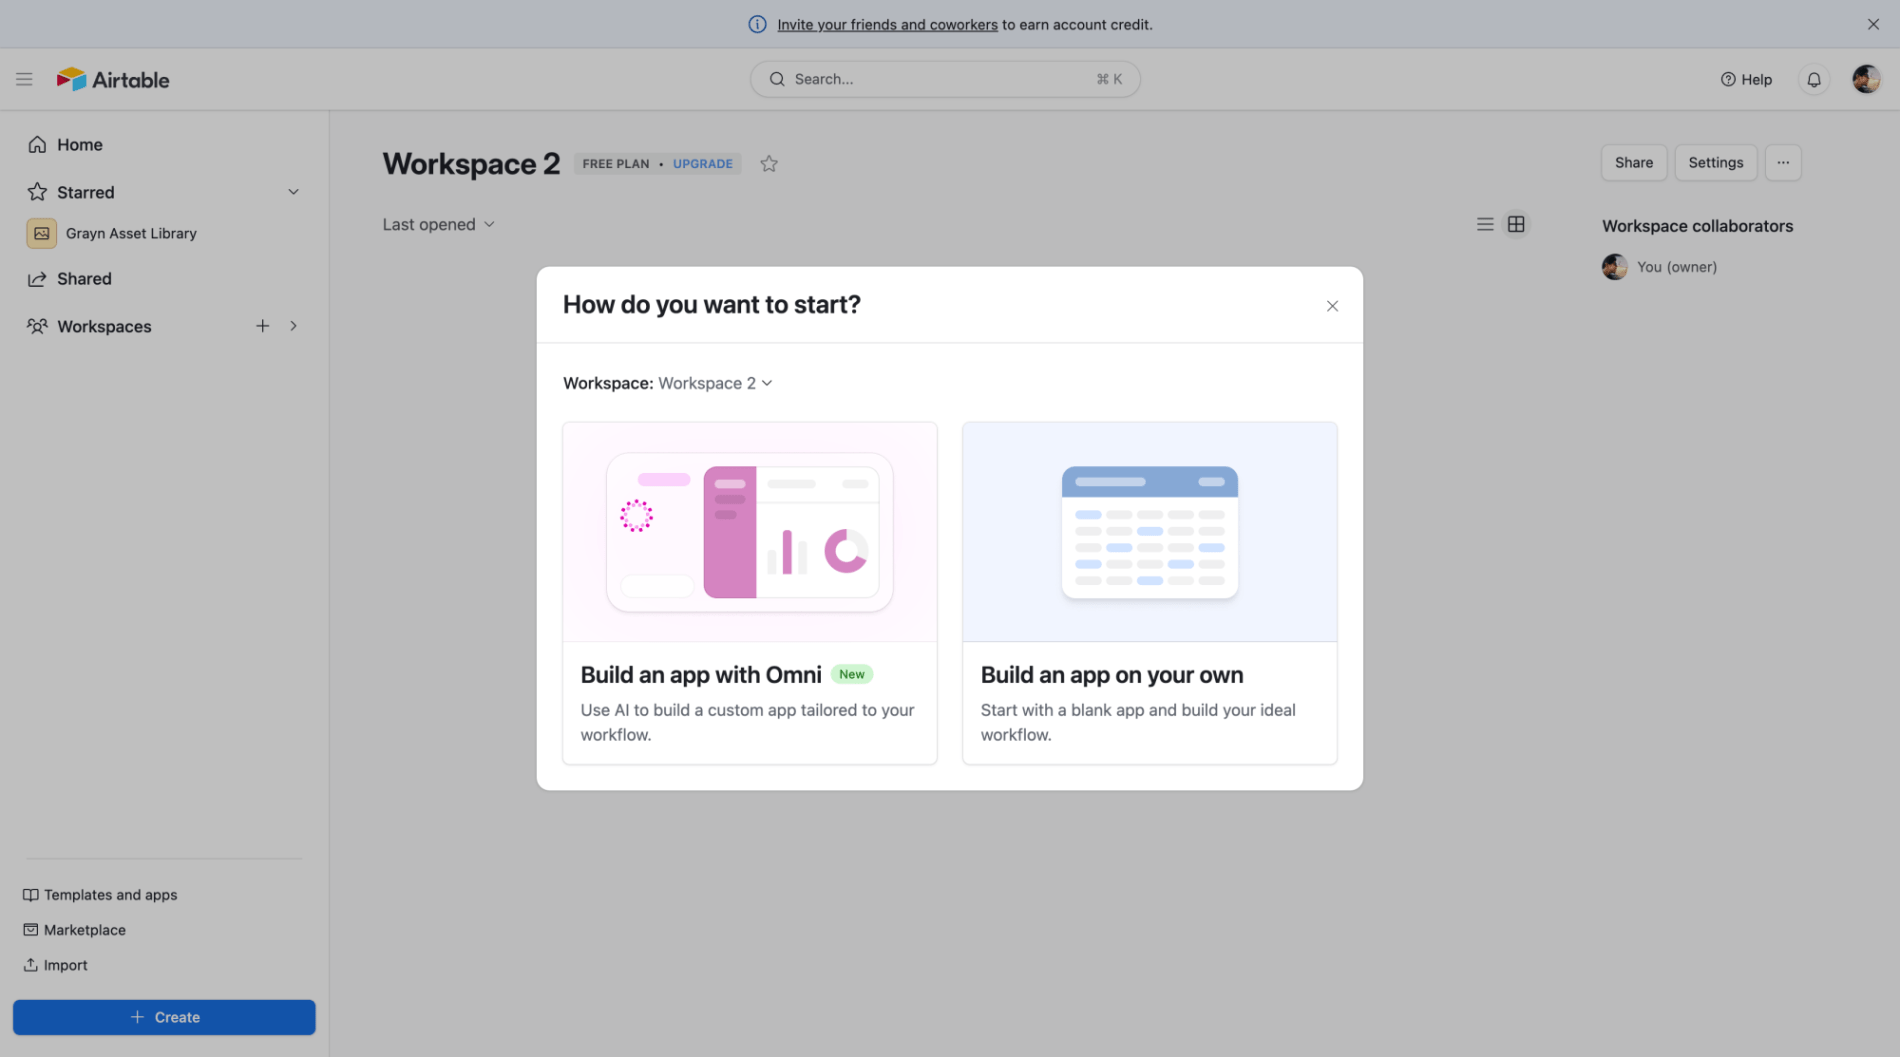Click the Grayn Asset Library base icon
This screenshot has height=1057, width=1900.
click(41, 233)
